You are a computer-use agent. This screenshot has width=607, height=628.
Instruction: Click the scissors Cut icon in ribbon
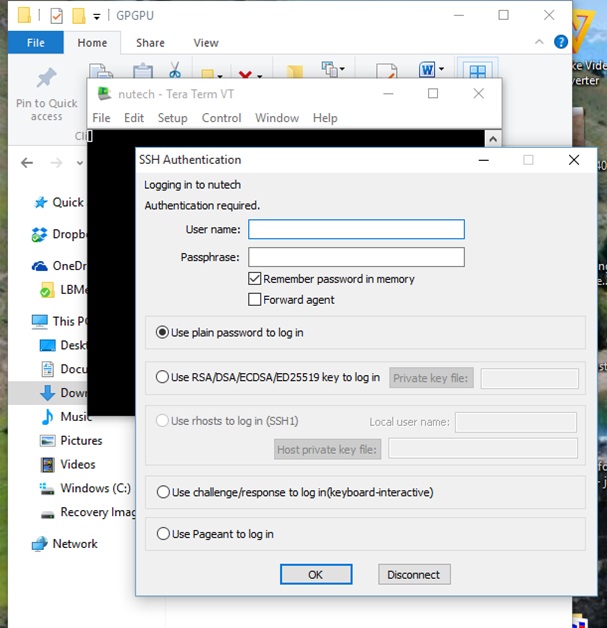pos(175,70)
